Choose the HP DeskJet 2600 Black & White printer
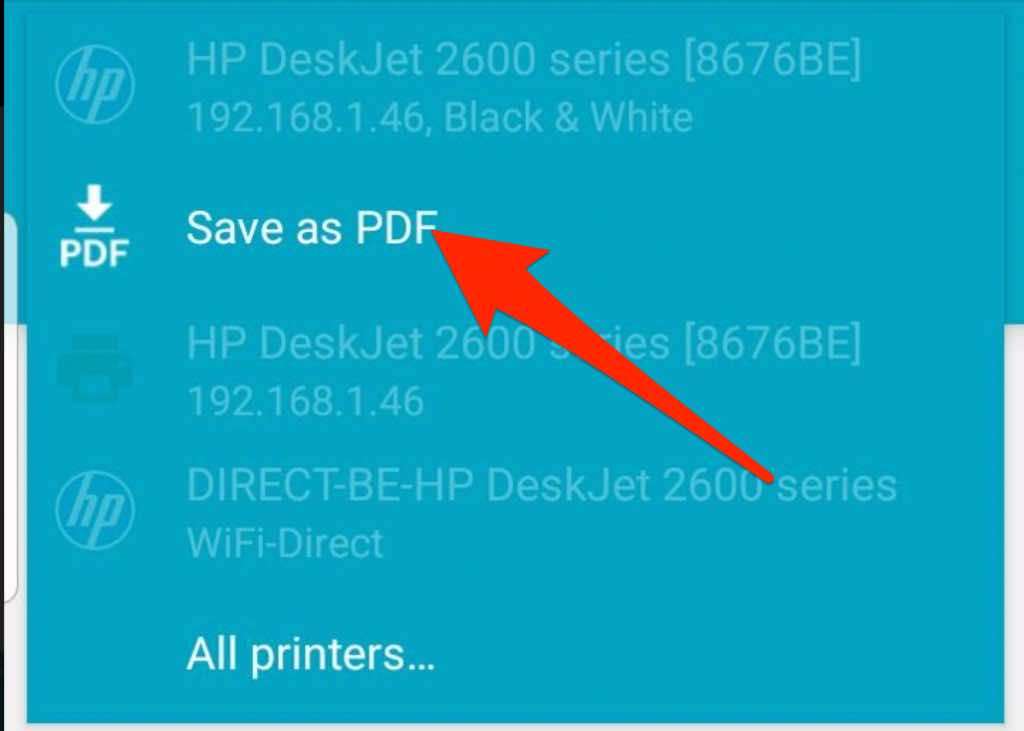This screenshot has height=731, width=1024. 515,85
